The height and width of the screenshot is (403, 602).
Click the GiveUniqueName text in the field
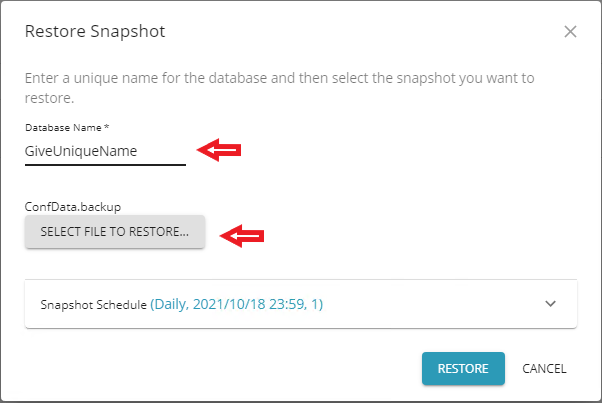coord(80,151)
